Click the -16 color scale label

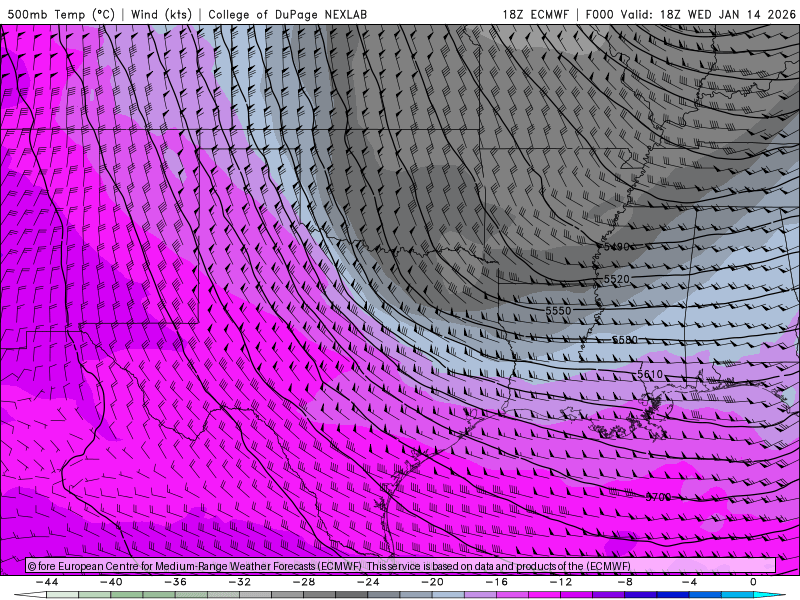pyautogui.click(x=497, y=582)
